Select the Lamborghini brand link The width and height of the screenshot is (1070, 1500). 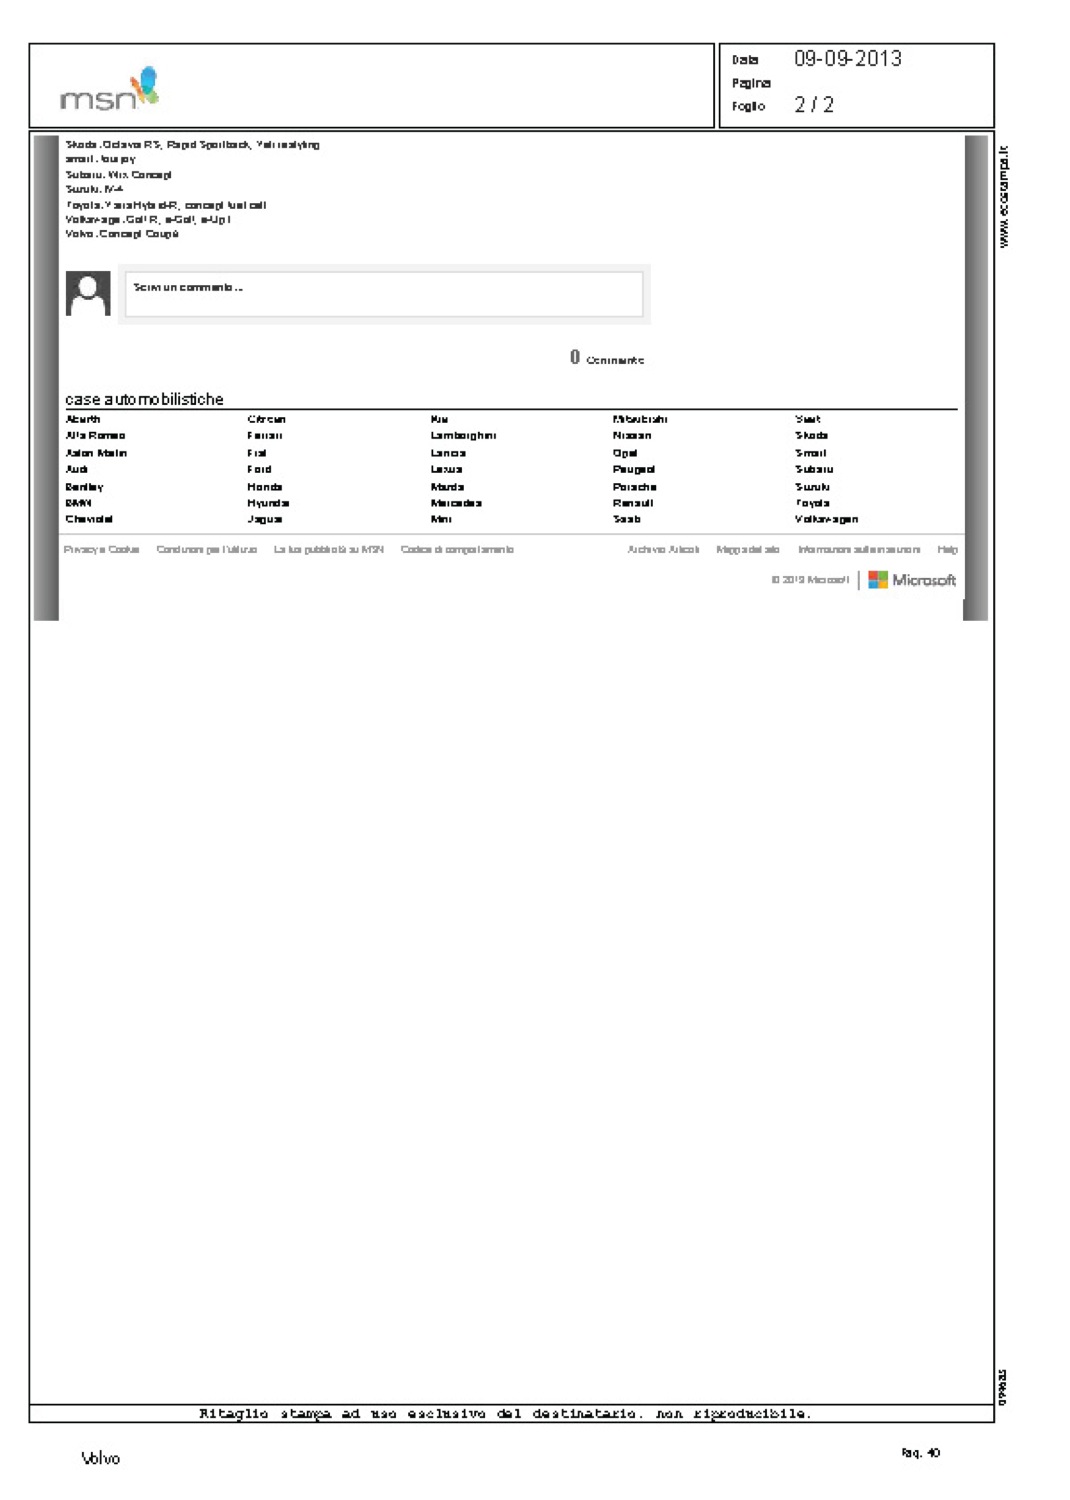click(463, 436)
